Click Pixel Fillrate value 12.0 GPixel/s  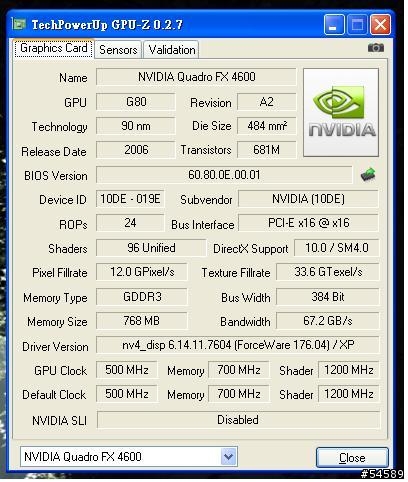tap(142, 272)
